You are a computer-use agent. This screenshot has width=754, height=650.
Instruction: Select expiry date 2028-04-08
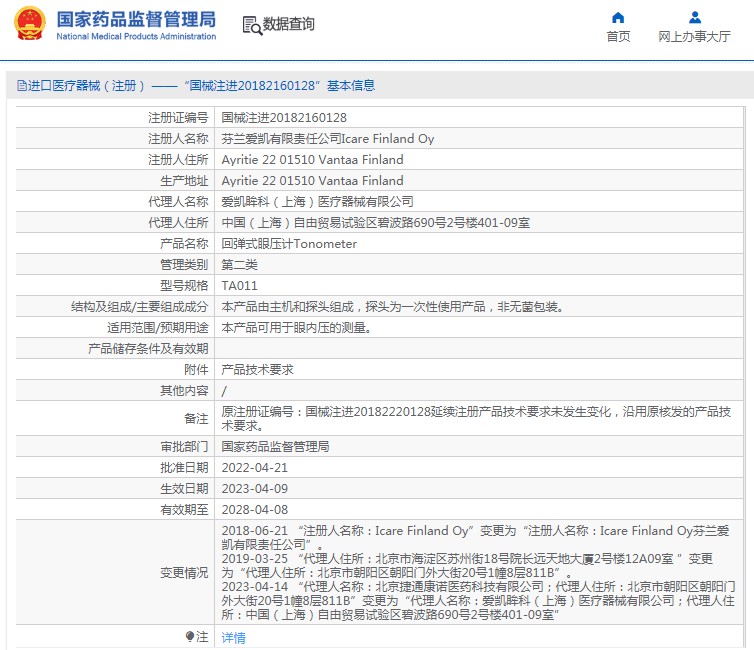254,510
